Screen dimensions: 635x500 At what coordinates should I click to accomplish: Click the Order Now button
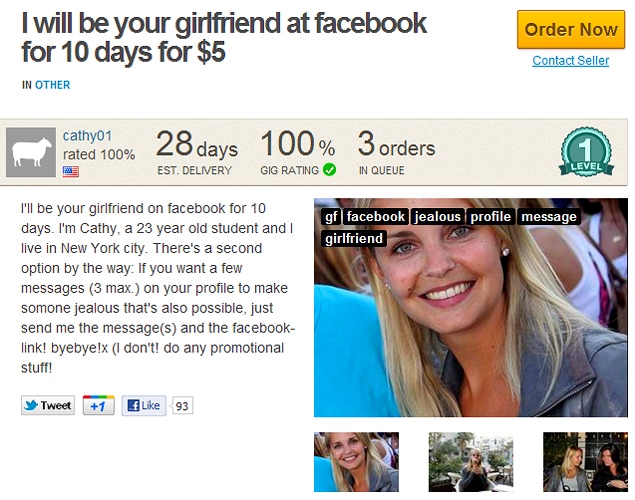point(571,30)
